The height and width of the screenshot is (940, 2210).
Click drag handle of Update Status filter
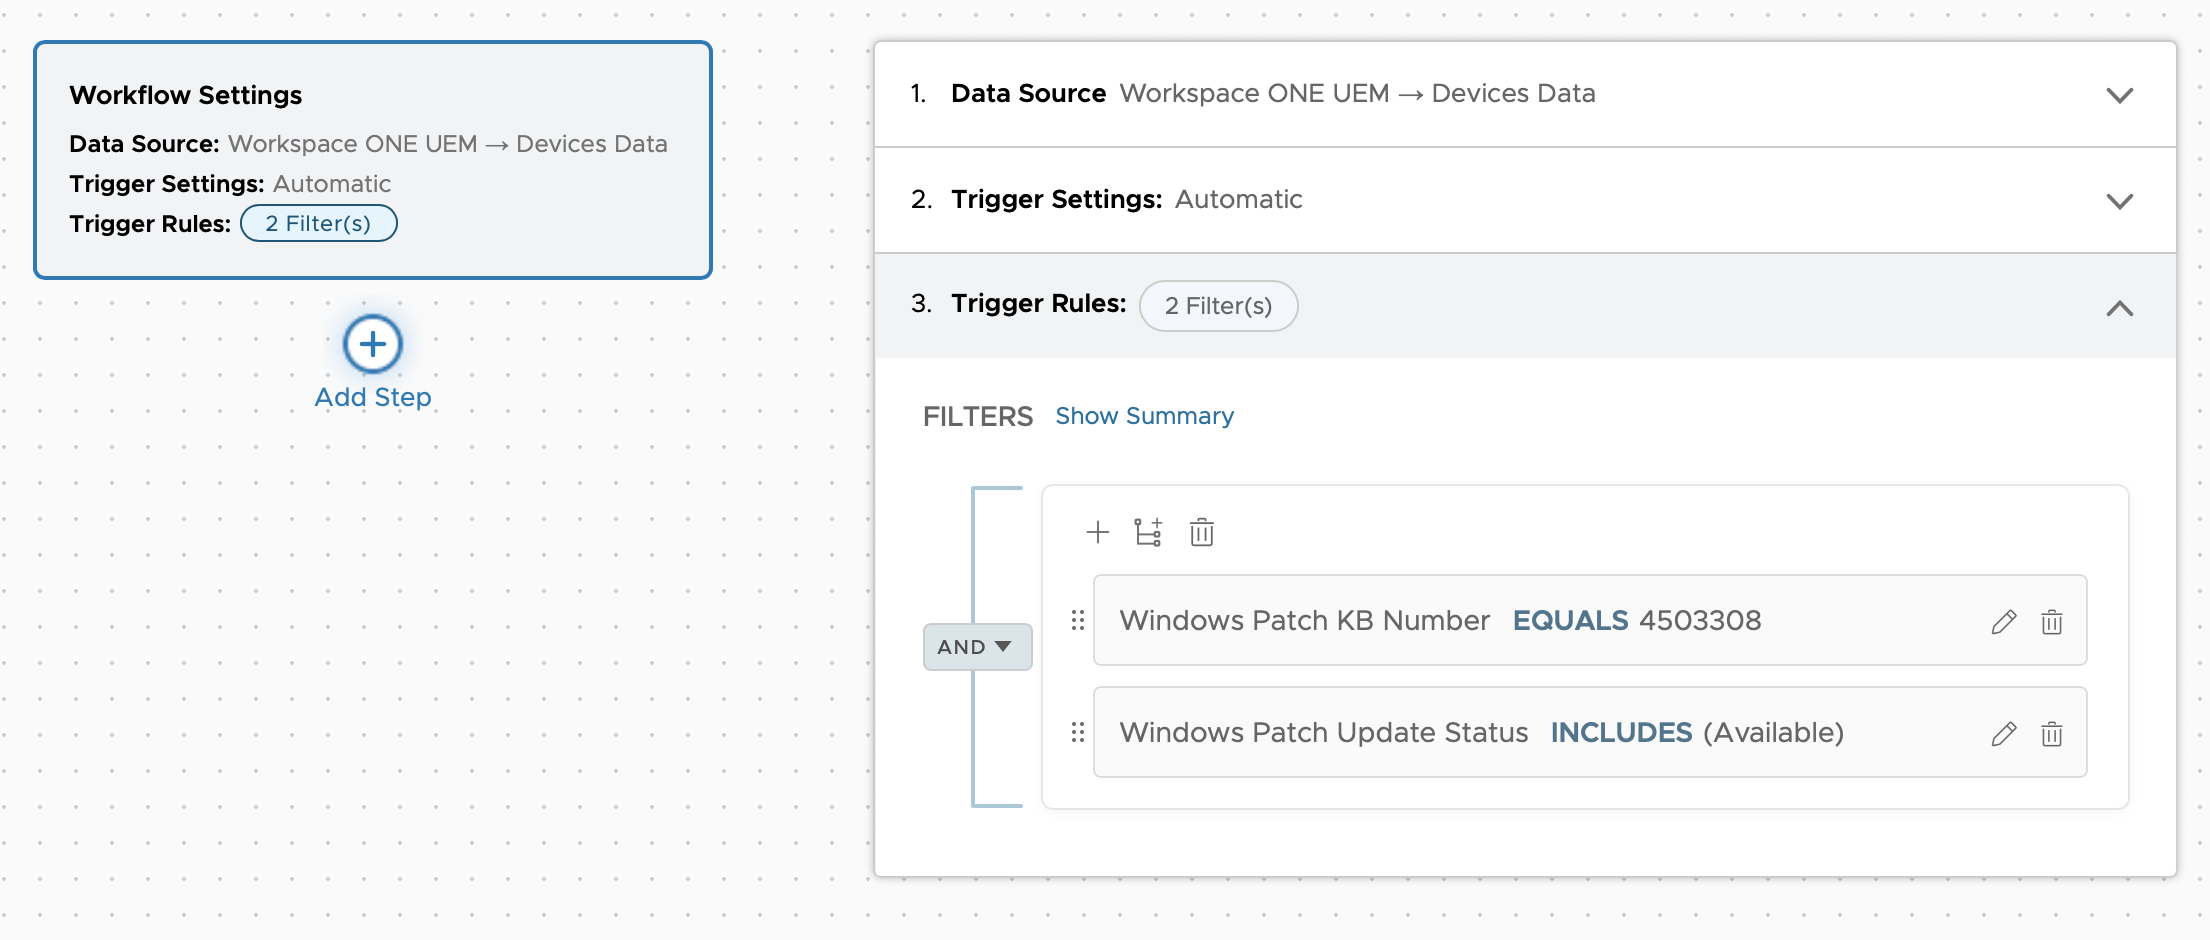coord(1077,733)
